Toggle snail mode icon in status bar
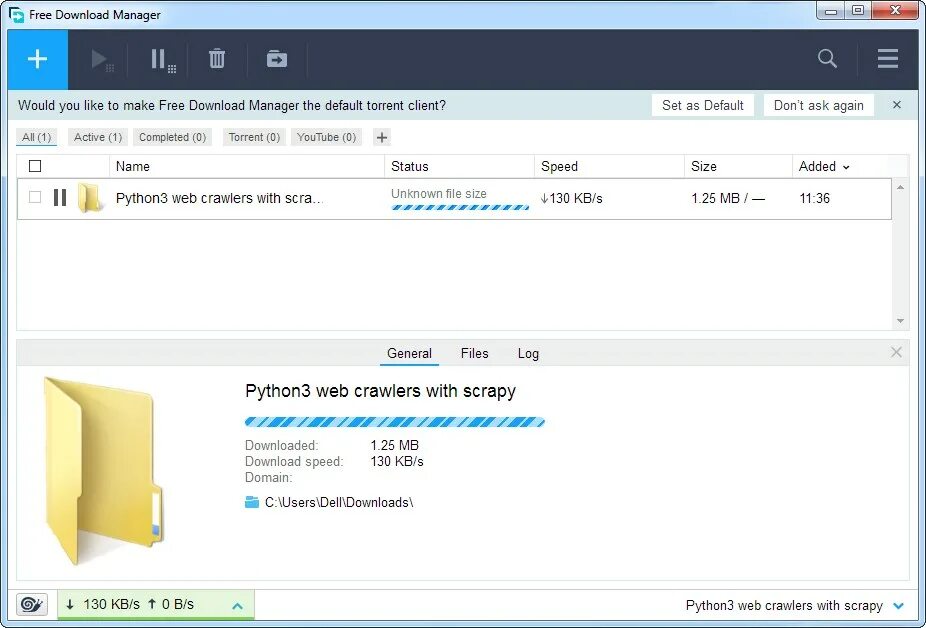Viewport: 926px width, 628px height. click(31, 604)
